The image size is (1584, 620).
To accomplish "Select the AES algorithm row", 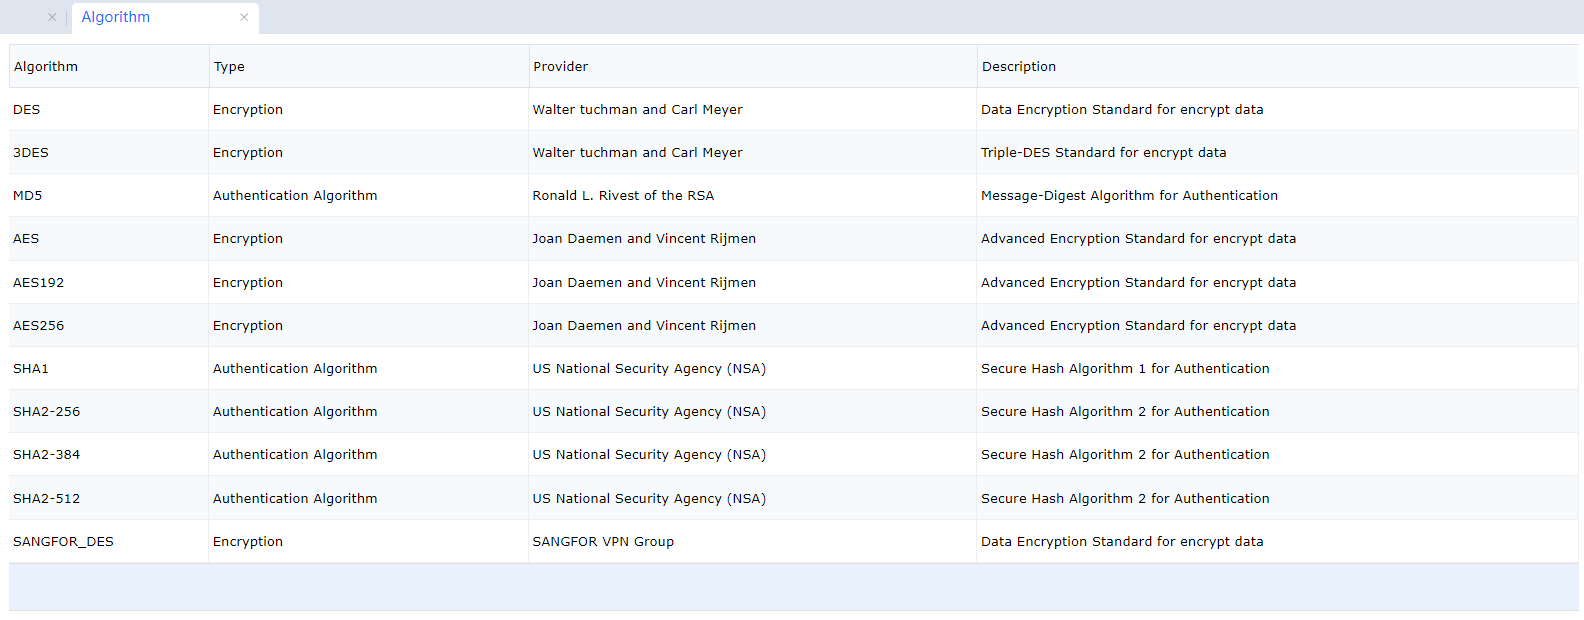I will pyautogui.click(x=26, y=239).
